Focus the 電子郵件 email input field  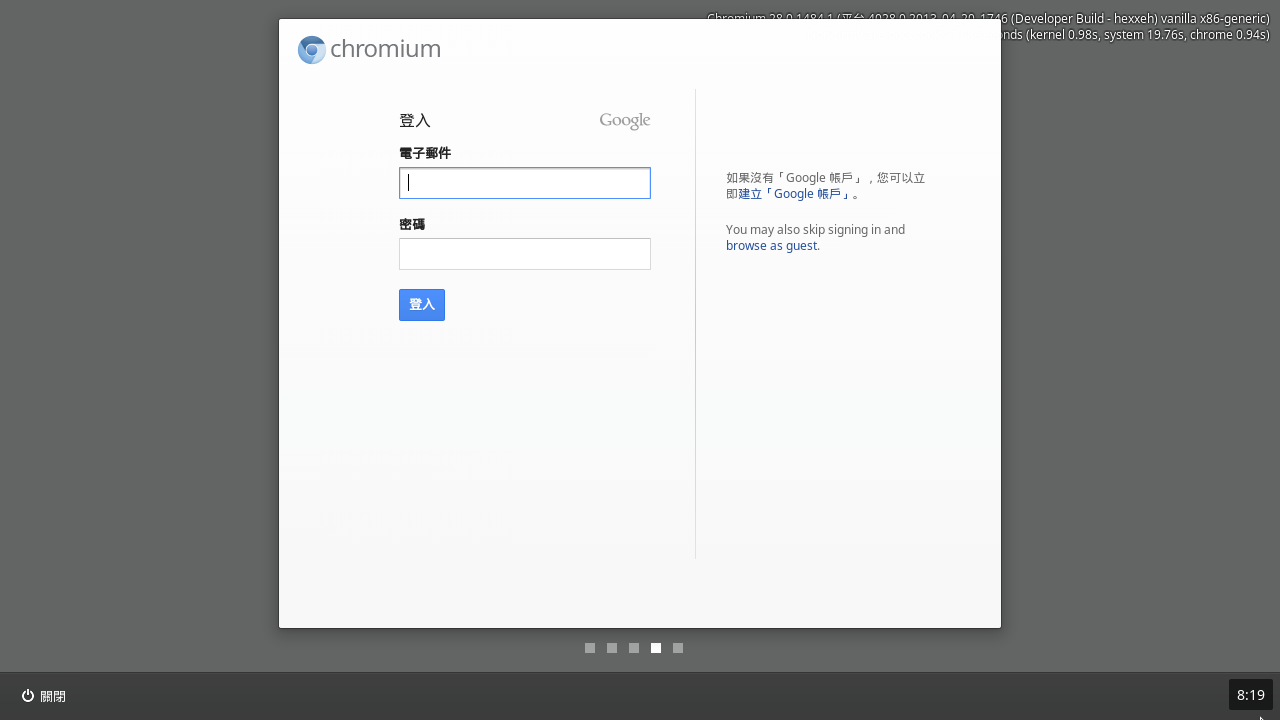click(525, 183)
